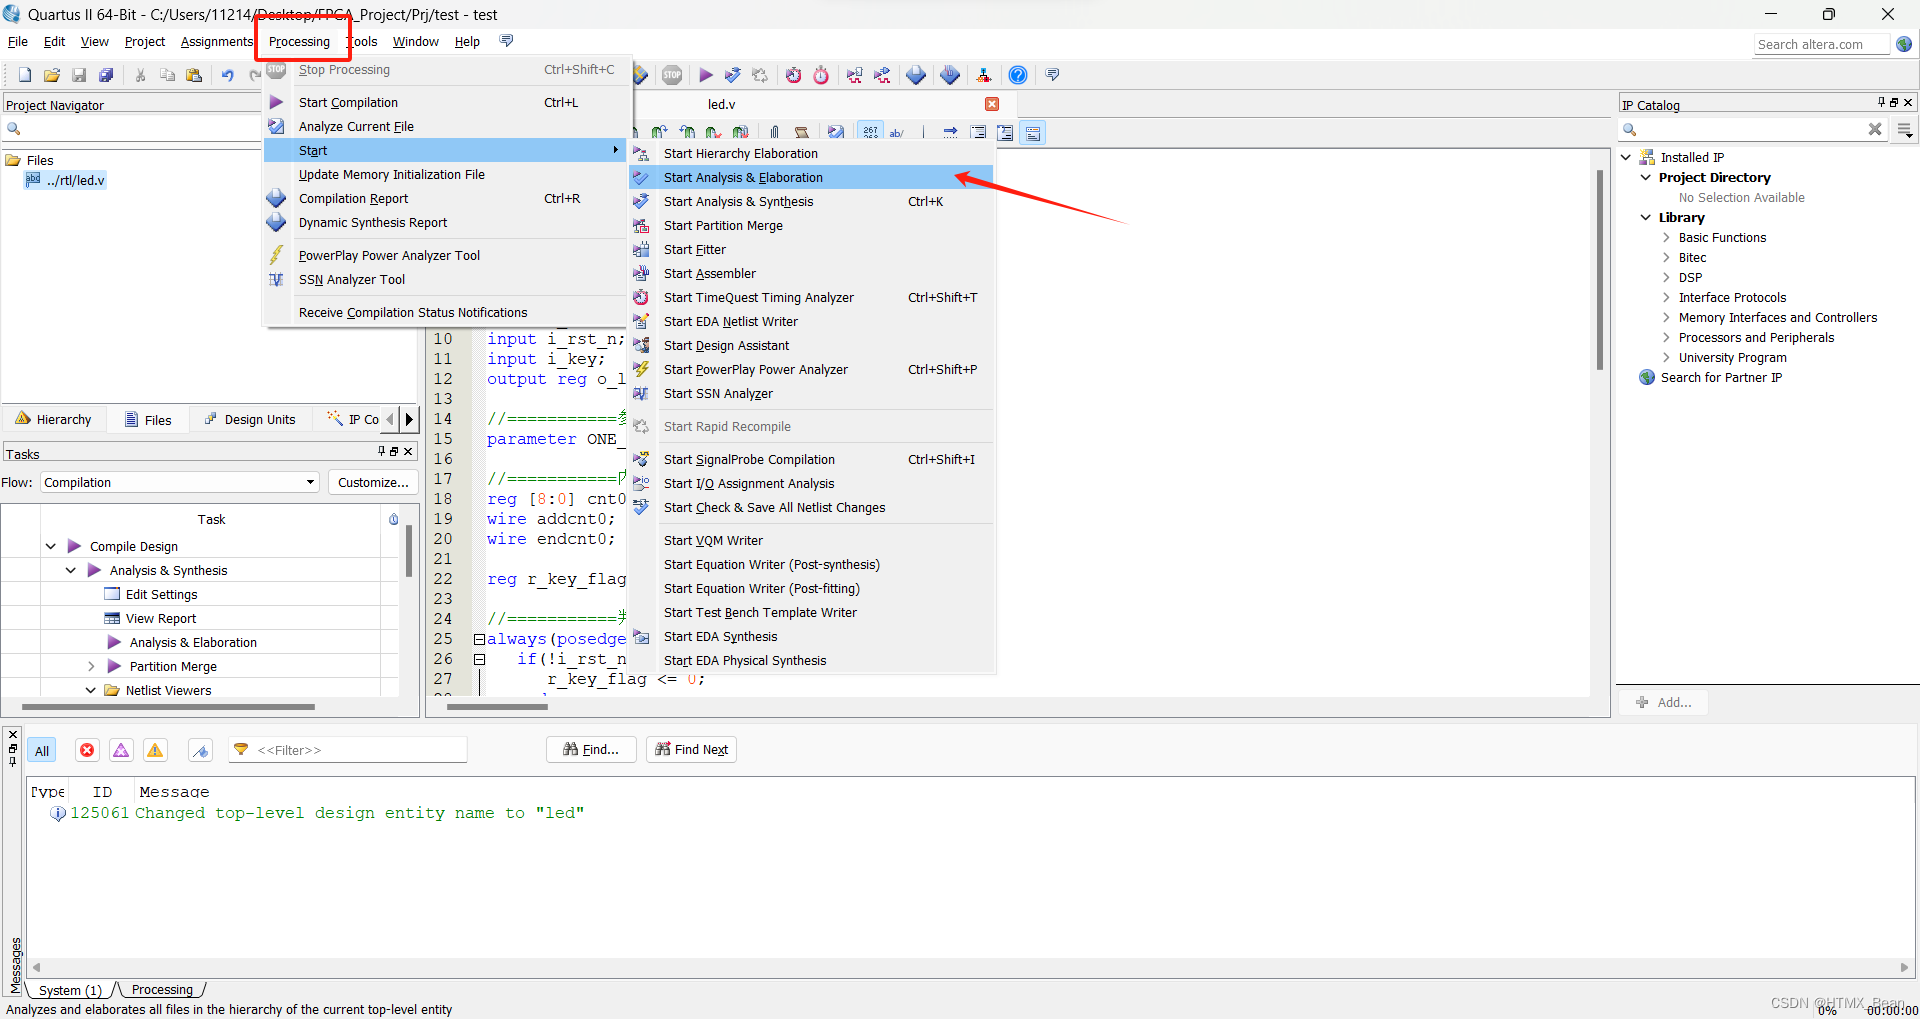Image resolution: width=1920 pixels, height=1019 pixels.
Task: Click the blue Programmer download icon in toolbar
Action: pyautogui.click(x=950, y=75)
